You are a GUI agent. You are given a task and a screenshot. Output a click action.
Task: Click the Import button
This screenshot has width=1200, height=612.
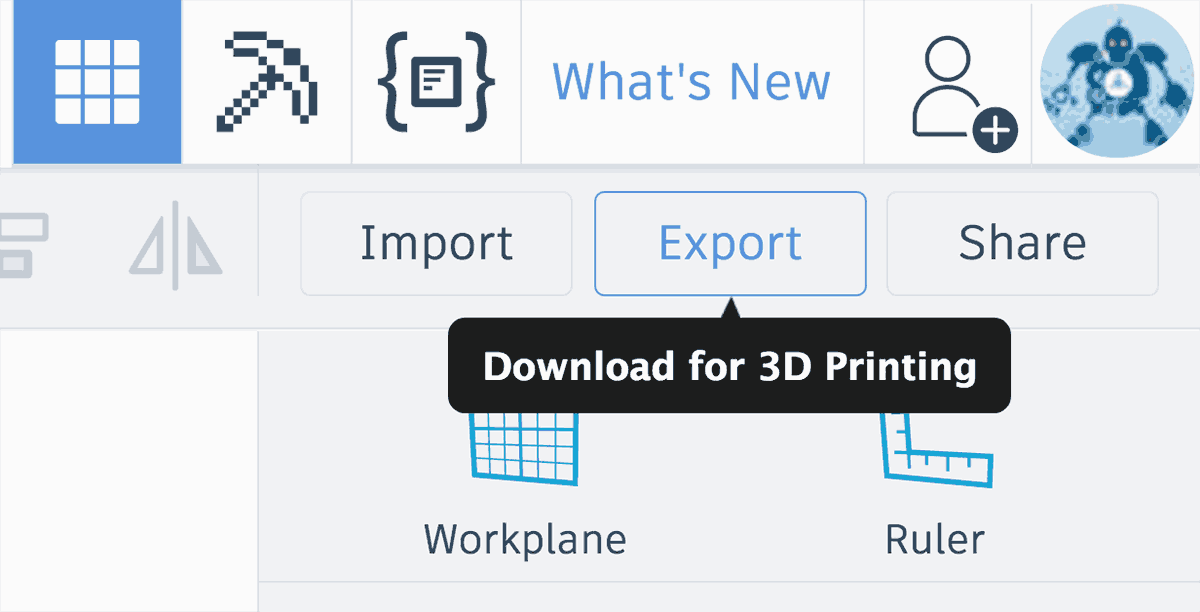[x=436, y=243]
